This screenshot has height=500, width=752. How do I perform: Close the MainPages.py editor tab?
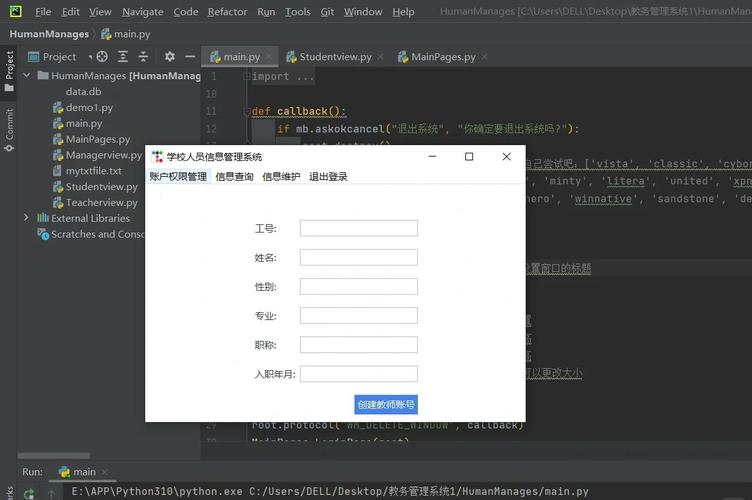pyautogui.click(x=484, y=57)
